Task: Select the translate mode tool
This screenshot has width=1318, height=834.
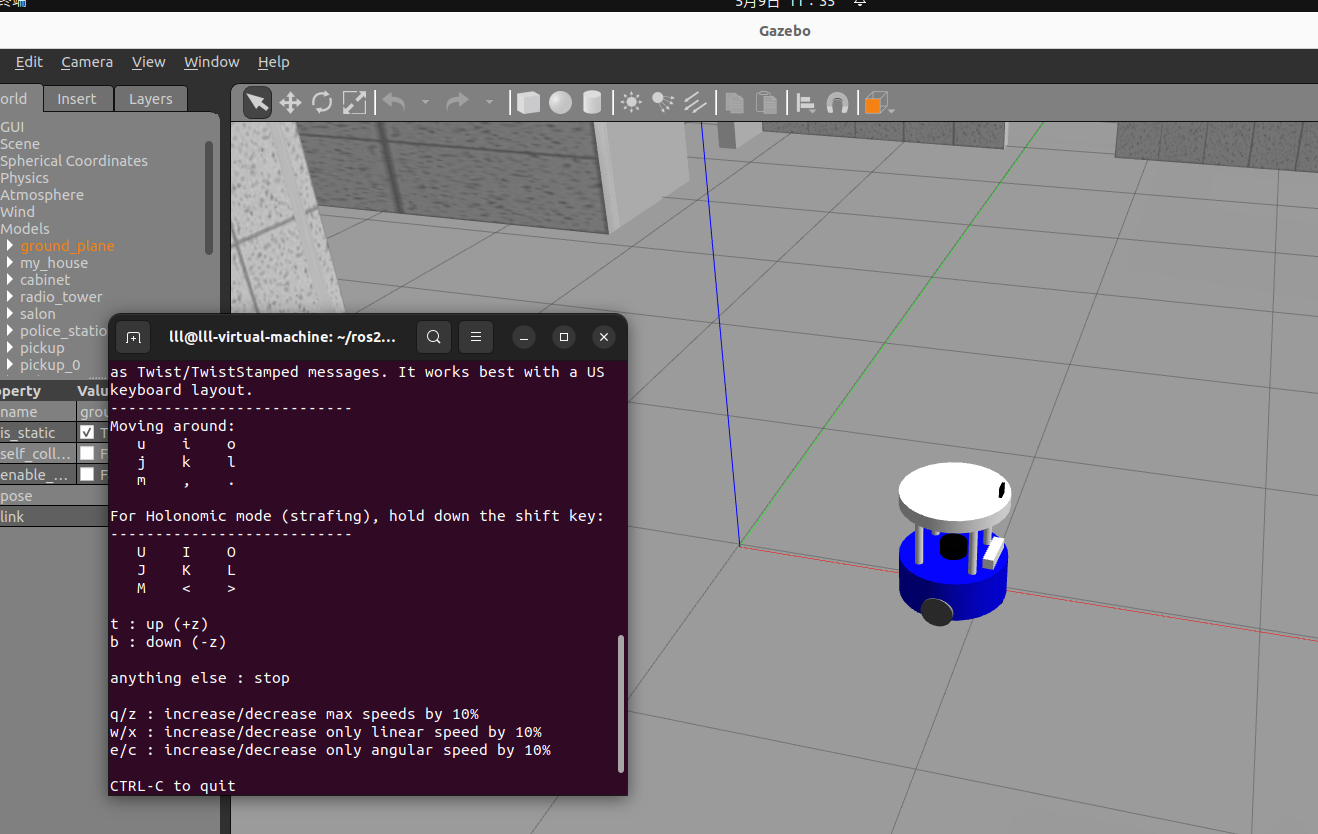Action: point(290,102)
